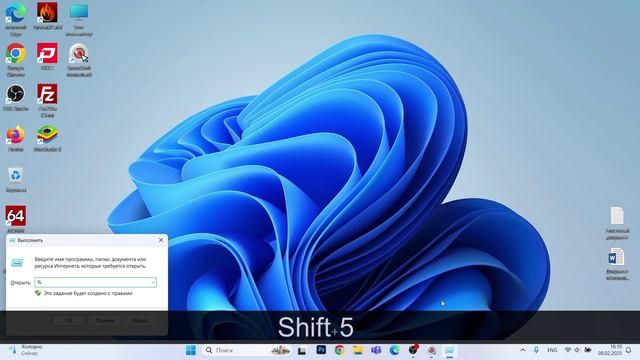
Task: Open the notifications bell
Action: pyautogui.click(x=629, y=350)
